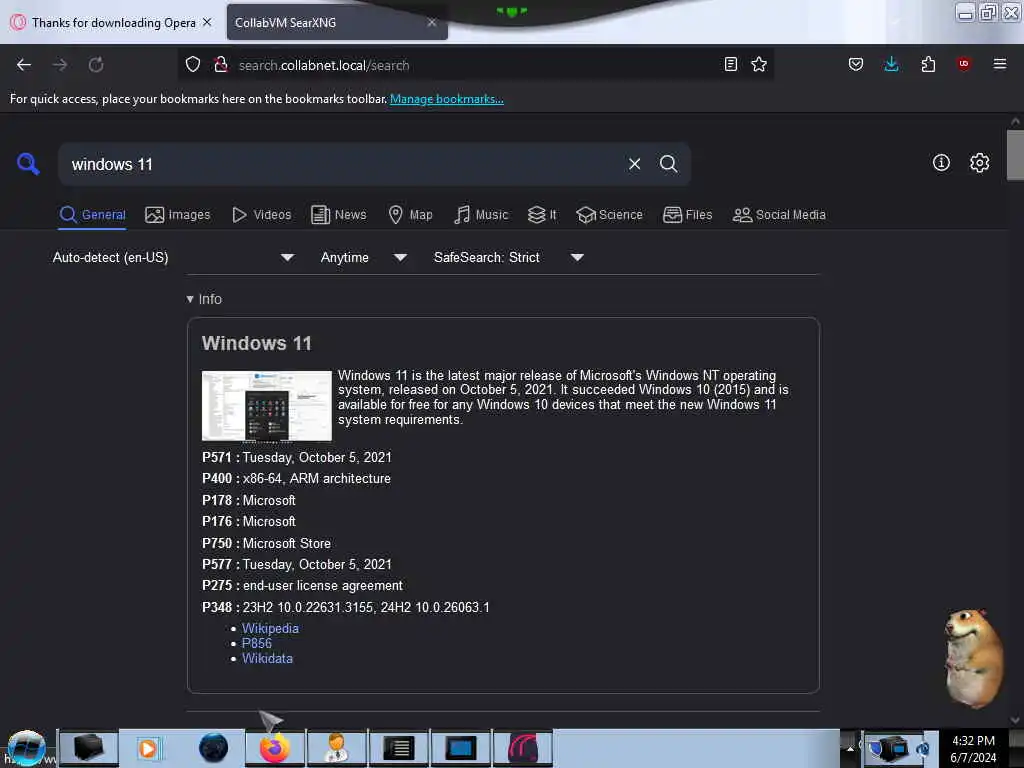Select the Images search category

tap(178, 215)
